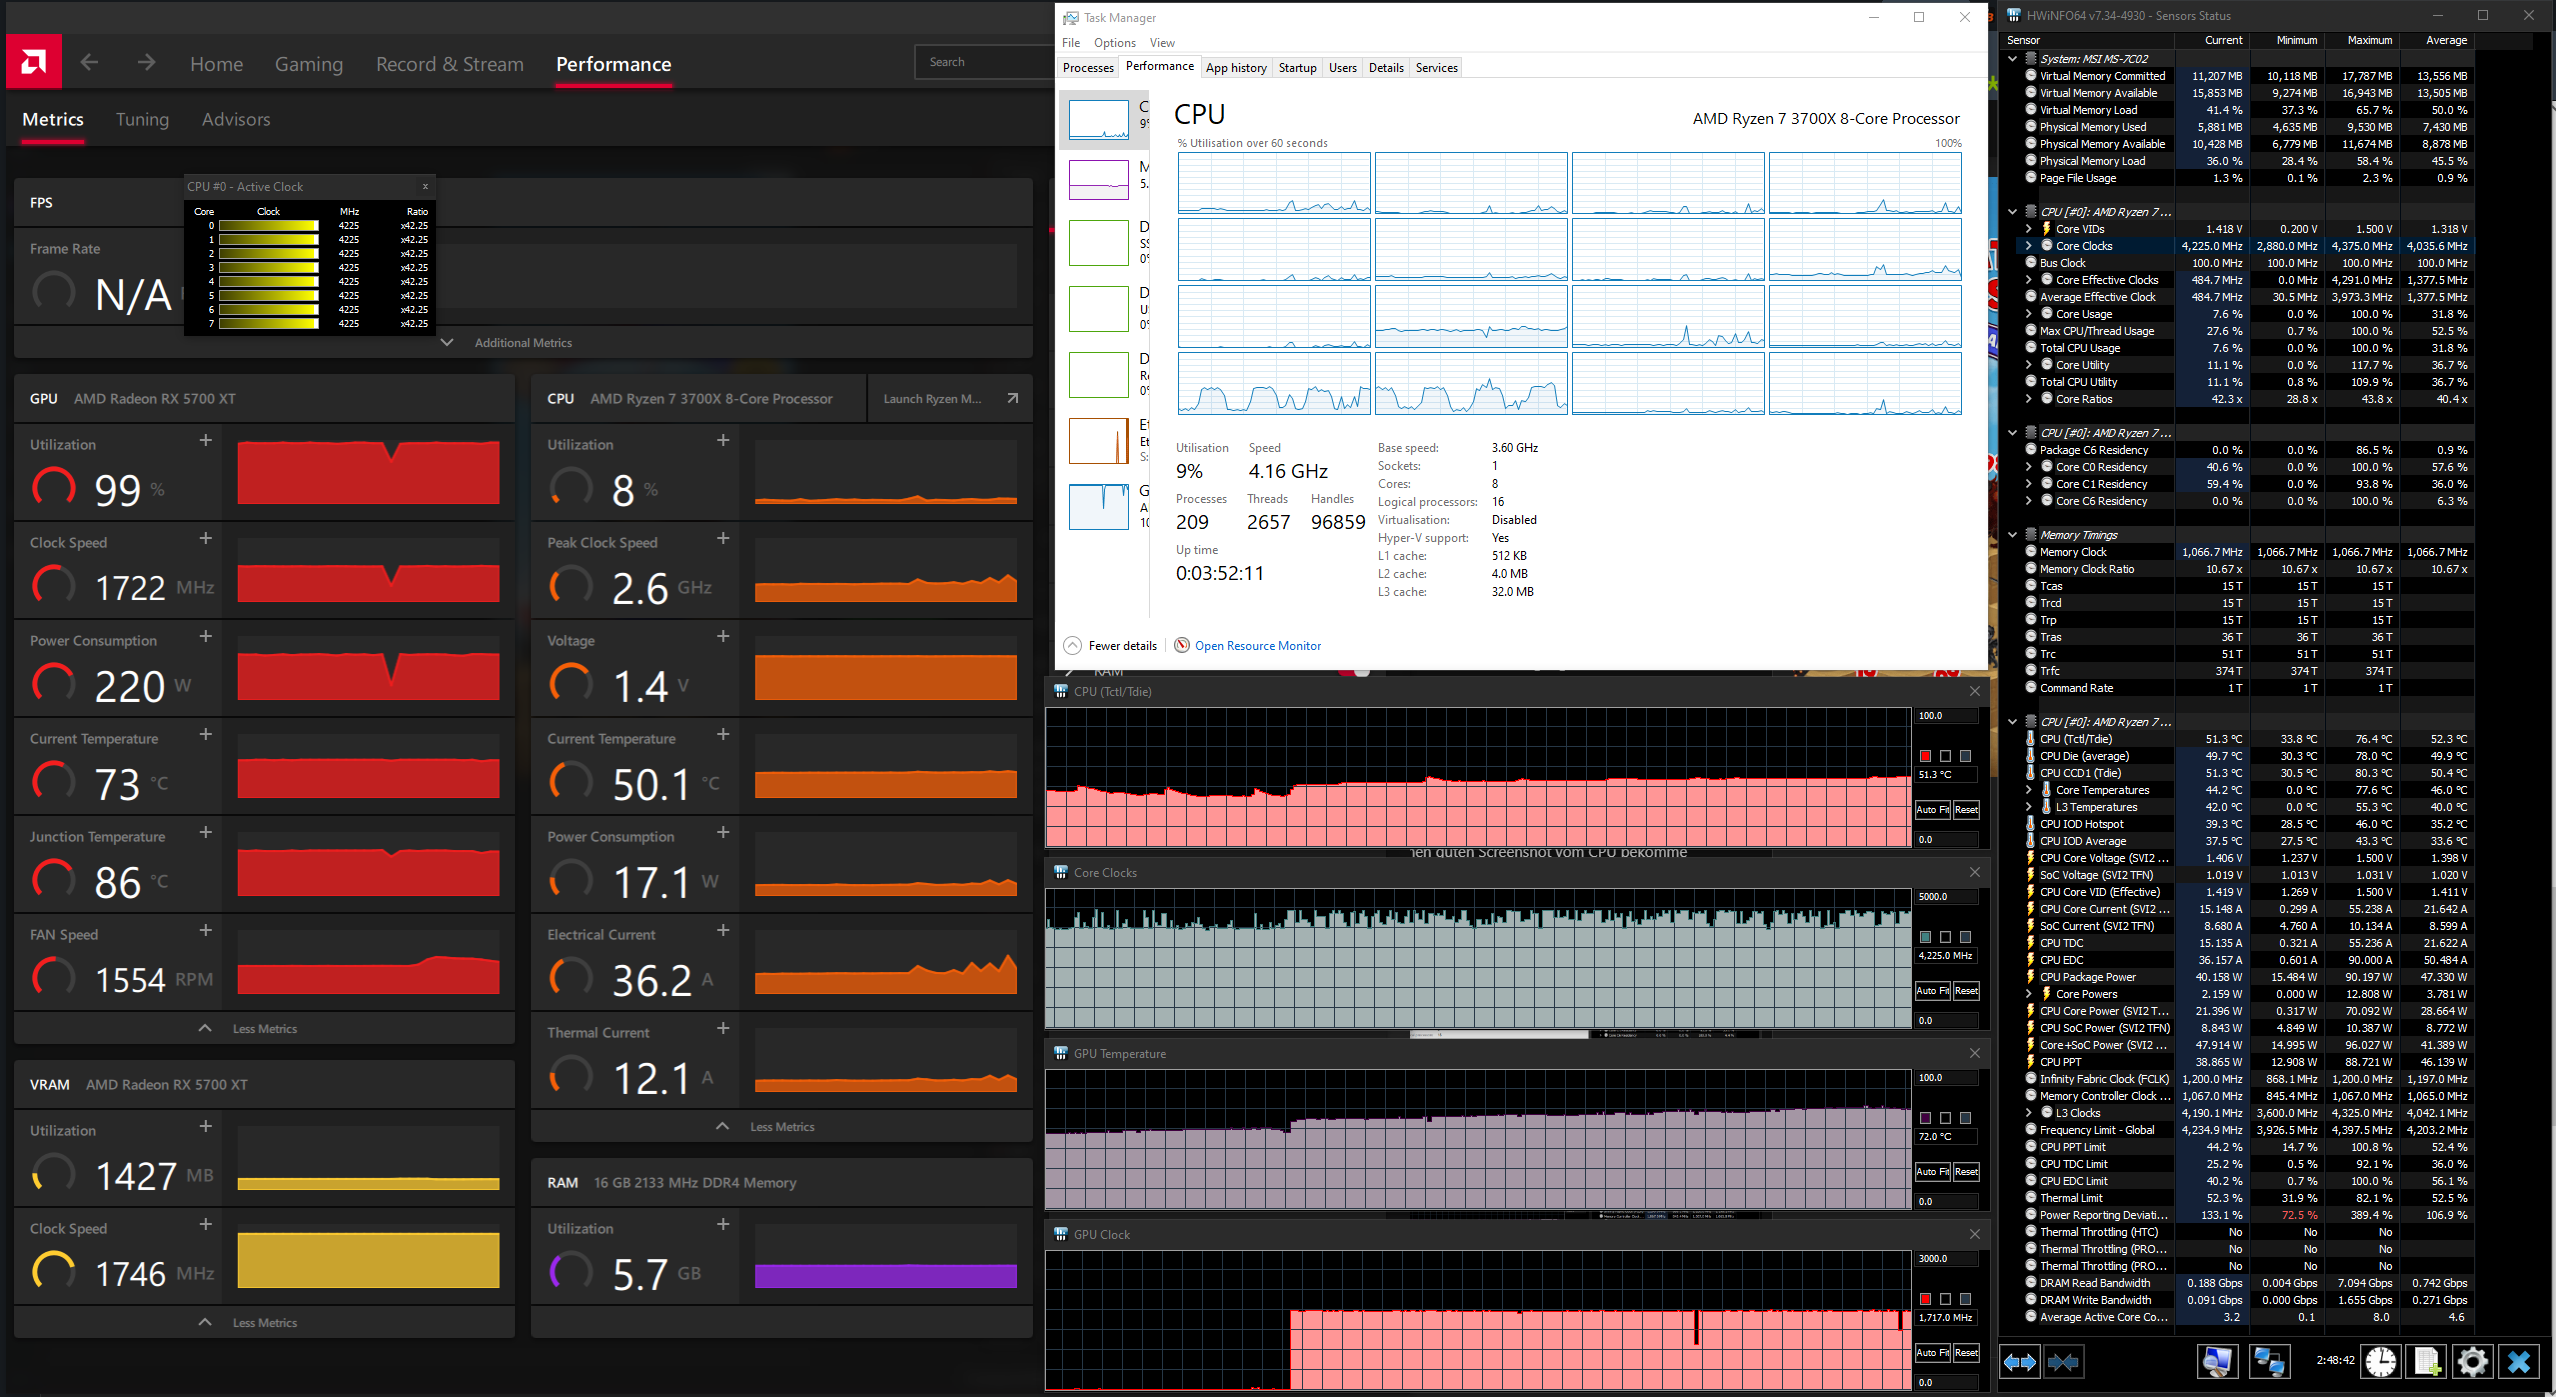Viewport: 2556px width, 1397px height.
Task: Click the plus icon beside GPU FAN Speed
Action: (205, 930)
